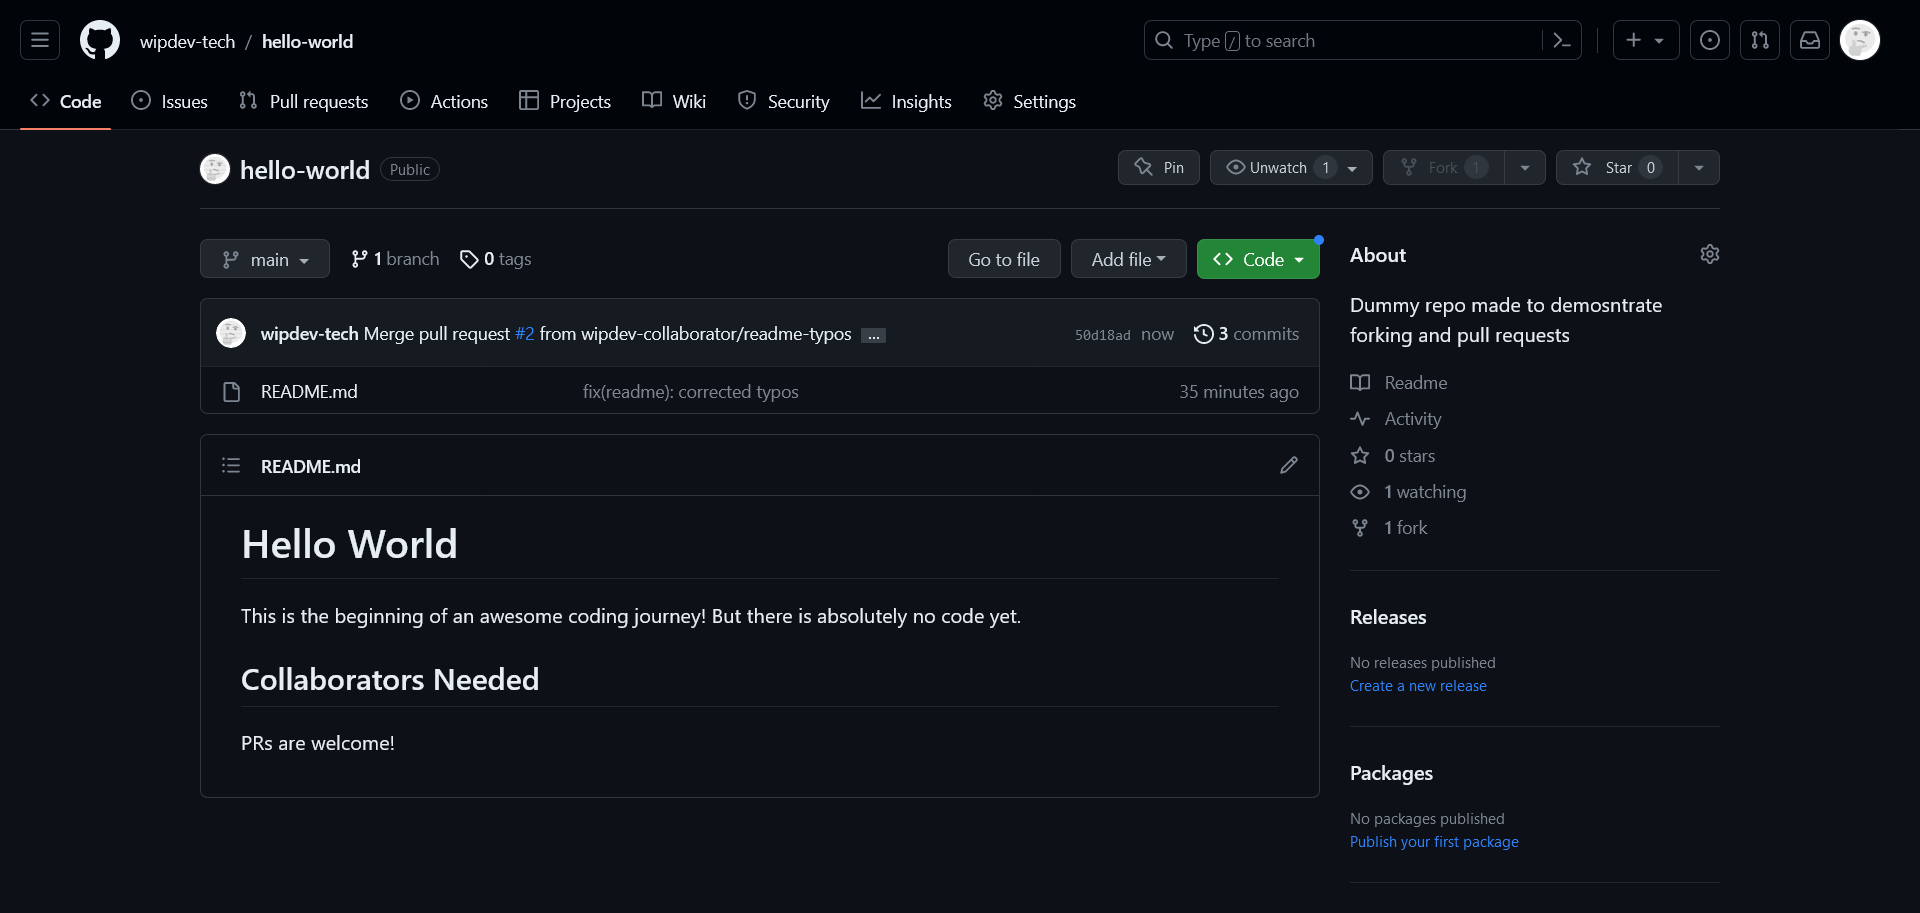Viewport: 1920px width, 913px height.
Task: Open the command palette icon
Action: [1562, 40]
